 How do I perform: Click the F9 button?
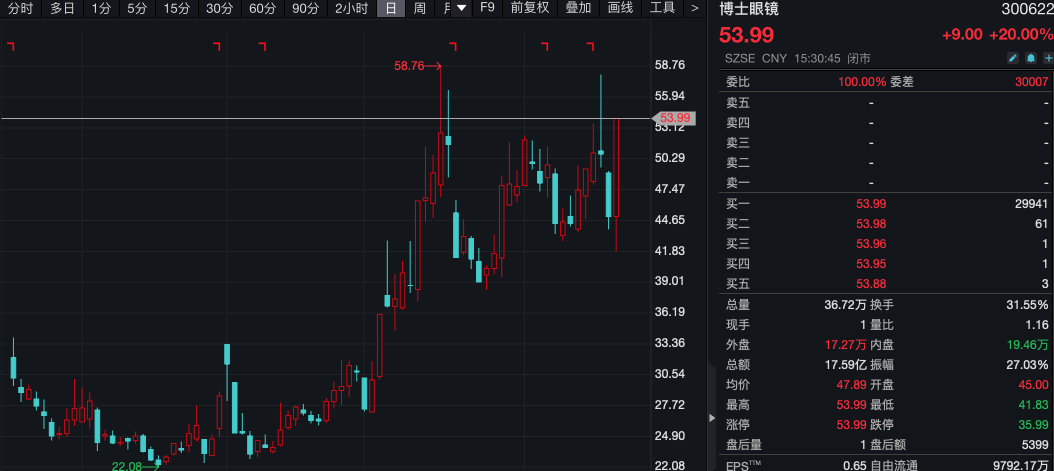point(487,9)
